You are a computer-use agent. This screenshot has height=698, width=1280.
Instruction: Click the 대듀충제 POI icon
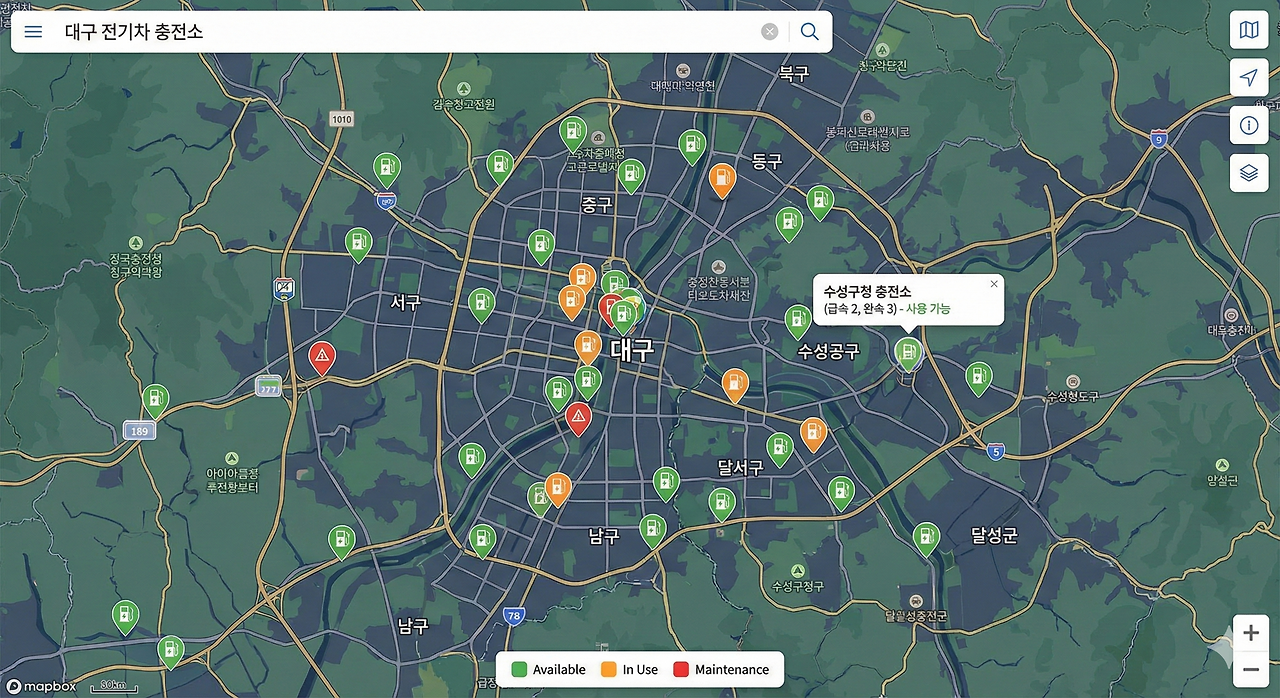coord(1232,313)
